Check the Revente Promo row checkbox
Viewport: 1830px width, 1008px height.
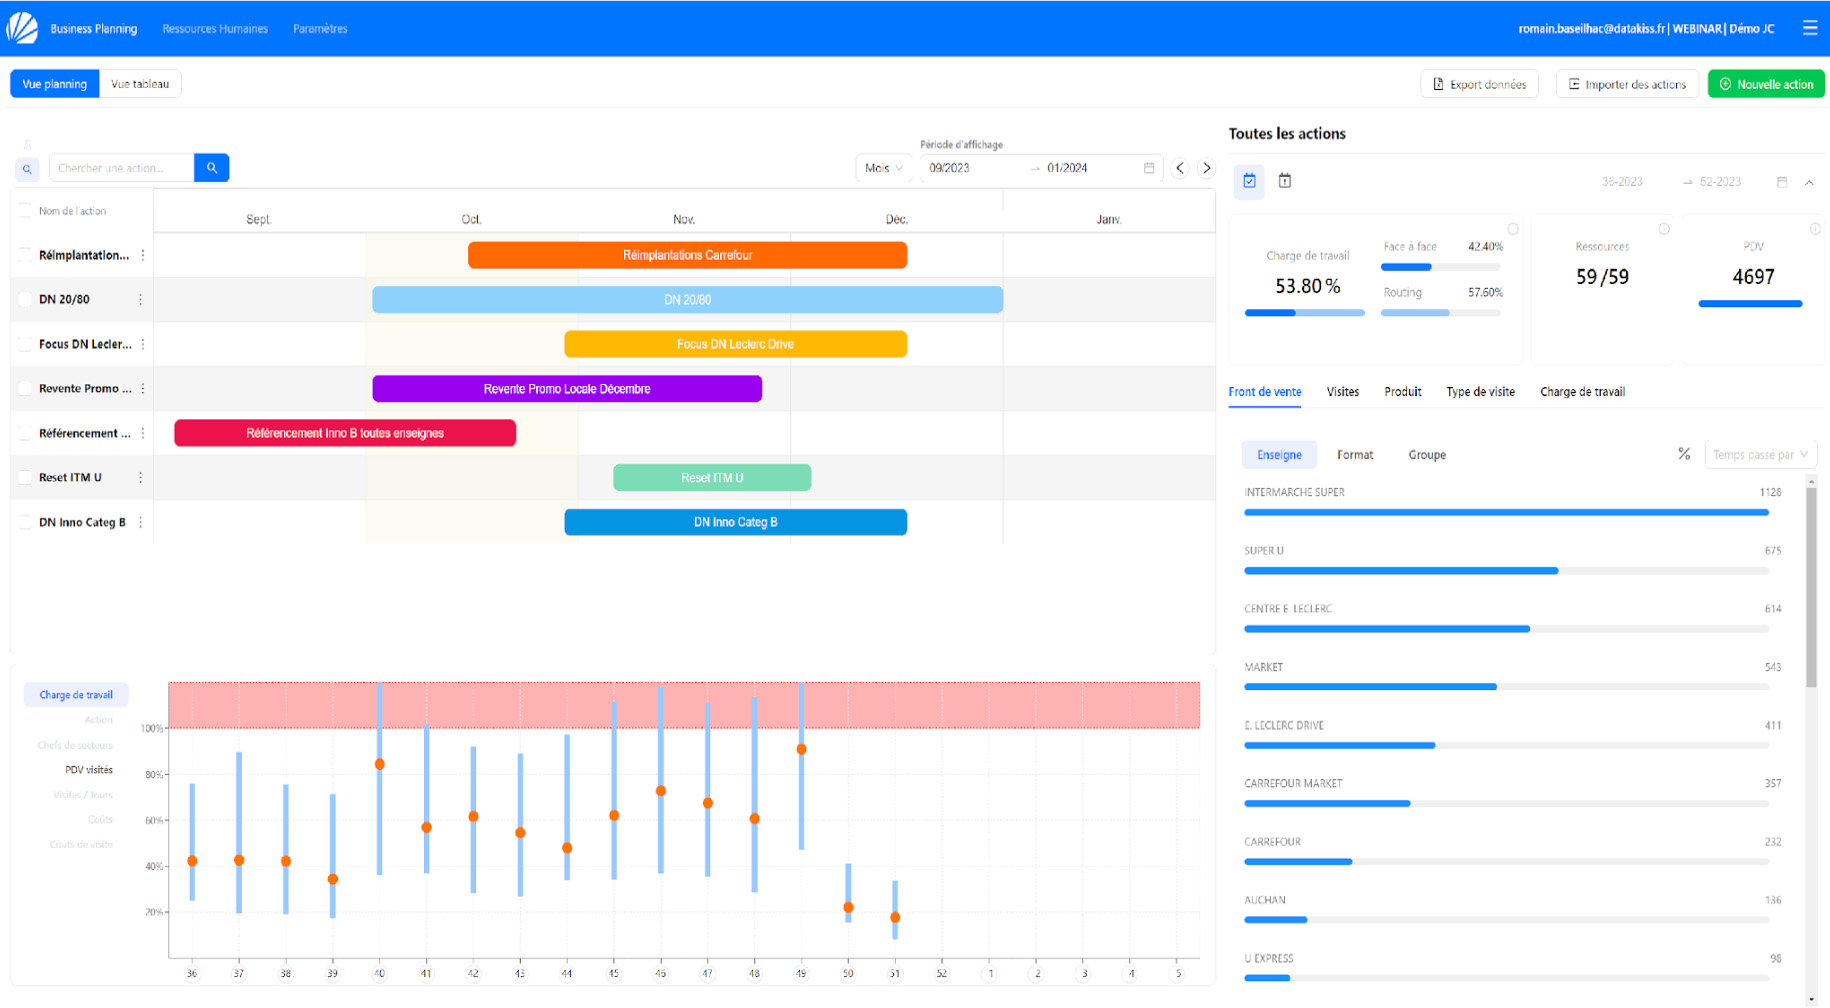pos(25,388)
